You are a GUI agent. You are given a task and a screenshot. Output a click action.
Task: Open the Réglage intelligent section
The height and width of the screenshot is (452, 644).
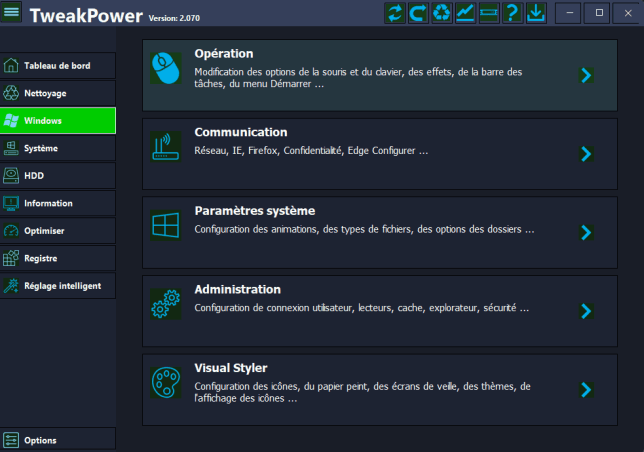[58, 285]
